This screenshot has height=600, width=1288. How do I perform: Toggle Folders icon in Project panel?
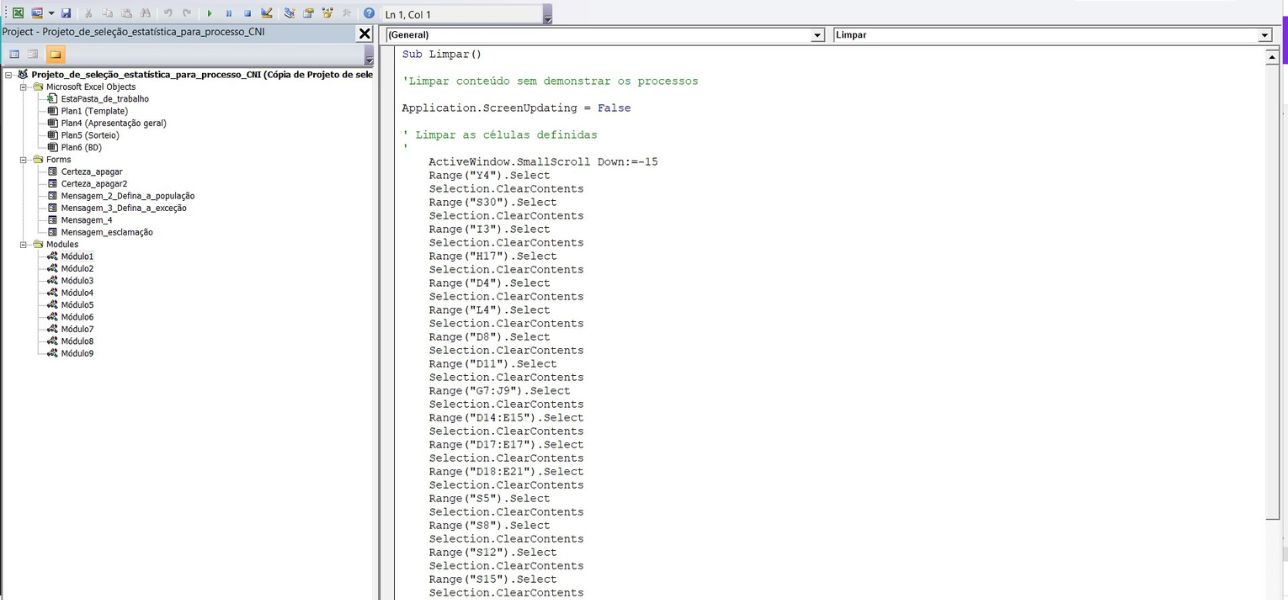point(55,54)
